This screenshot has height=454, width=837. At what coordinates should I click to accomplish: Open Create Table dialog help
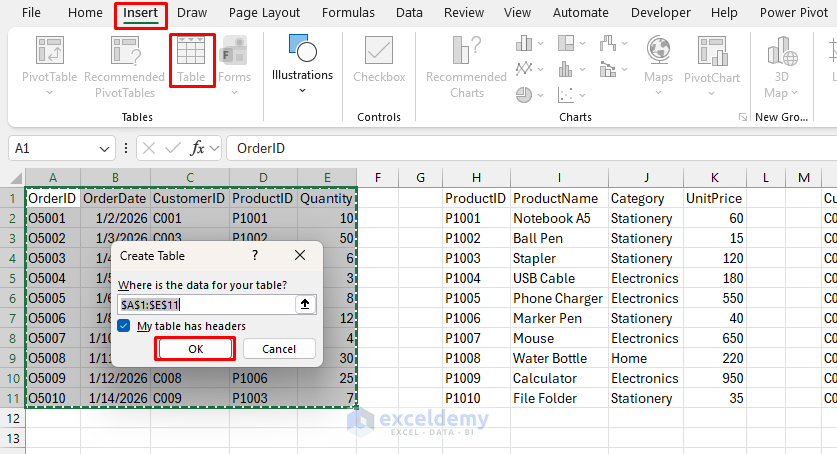coord(255,256)
